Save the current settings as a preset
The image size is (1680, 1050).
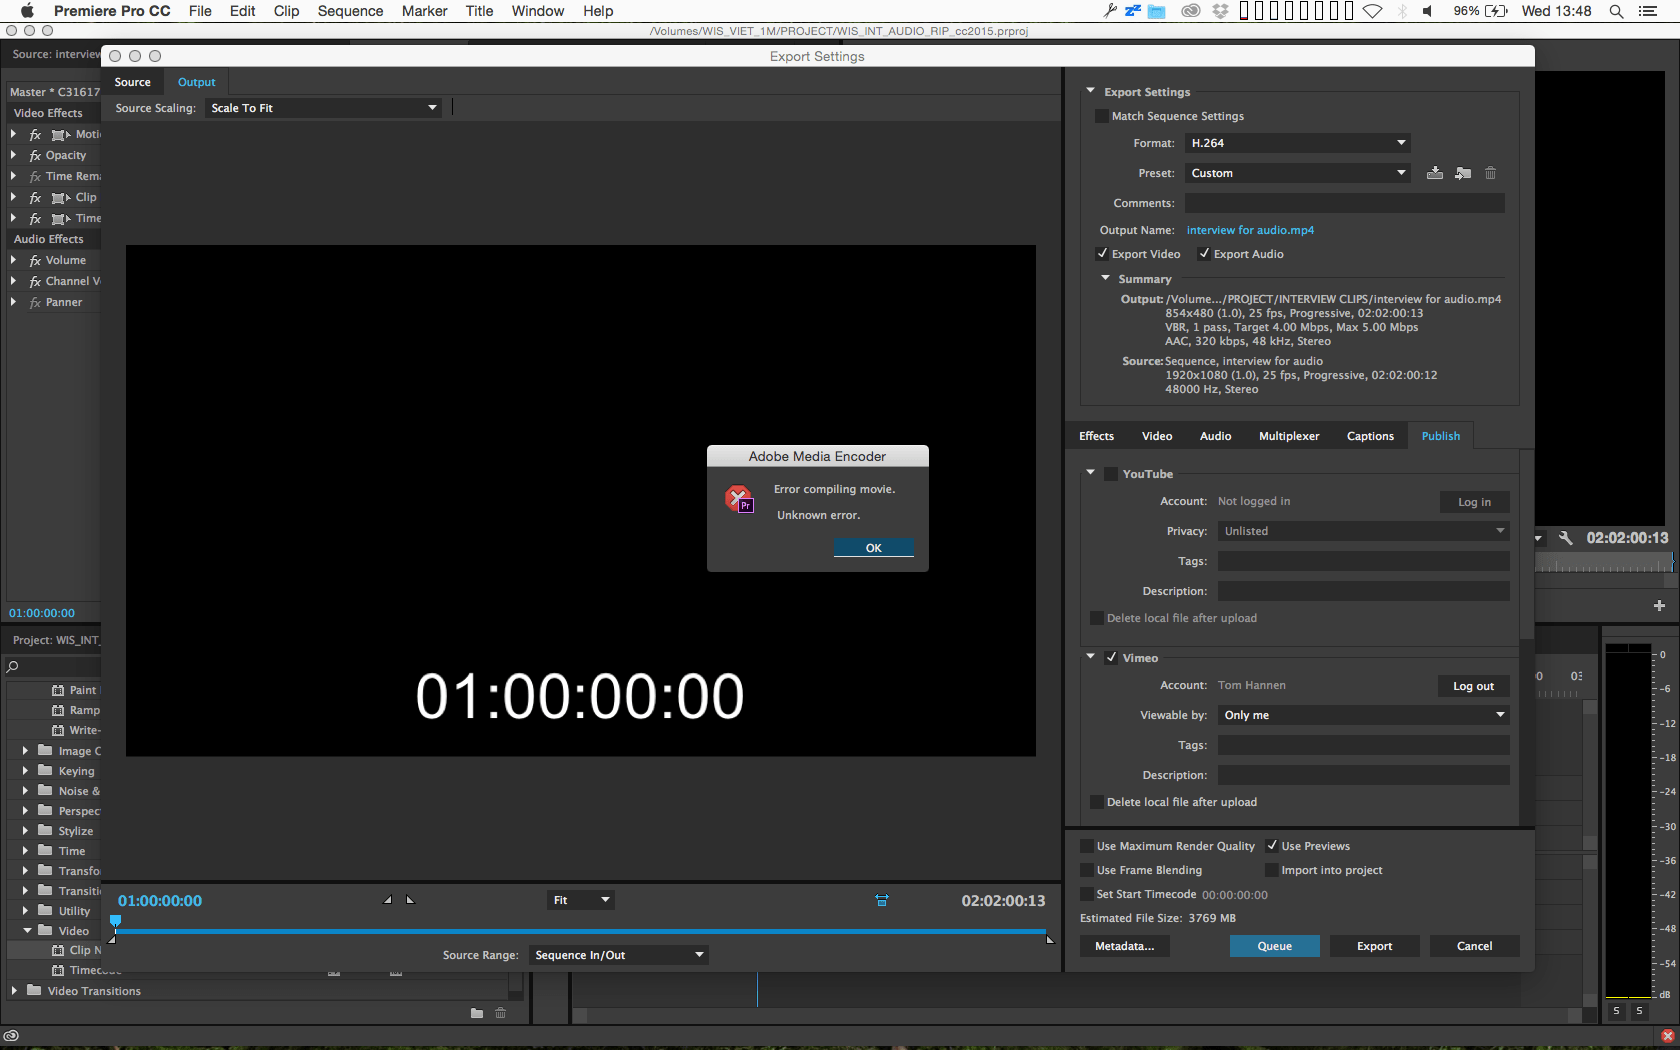[1435, 172]
